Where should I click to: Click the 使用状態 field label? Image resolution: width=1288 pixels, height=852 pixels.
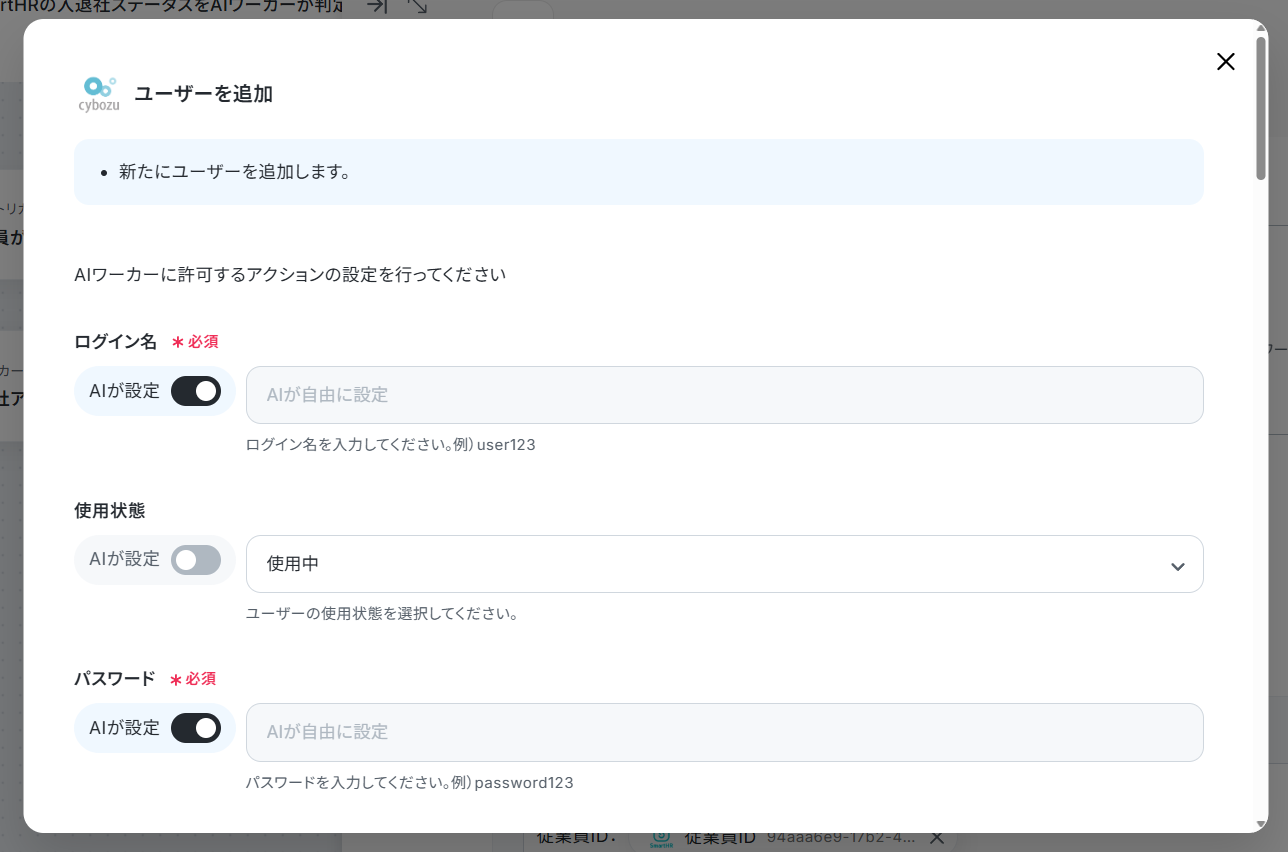(110, 510)
